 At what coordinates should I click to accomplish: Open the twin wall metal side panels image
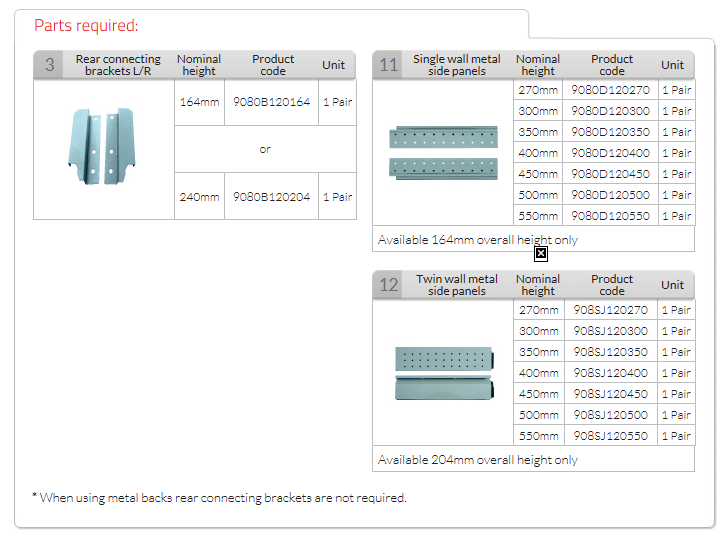pyautogui.click(x=444, y=373)
